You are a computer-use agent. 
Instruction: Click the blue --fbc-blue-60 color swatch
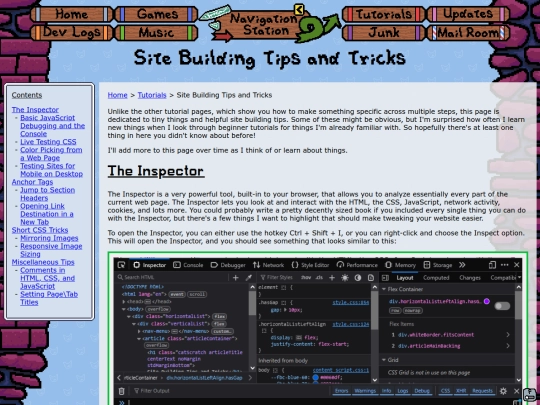point(315,377)
